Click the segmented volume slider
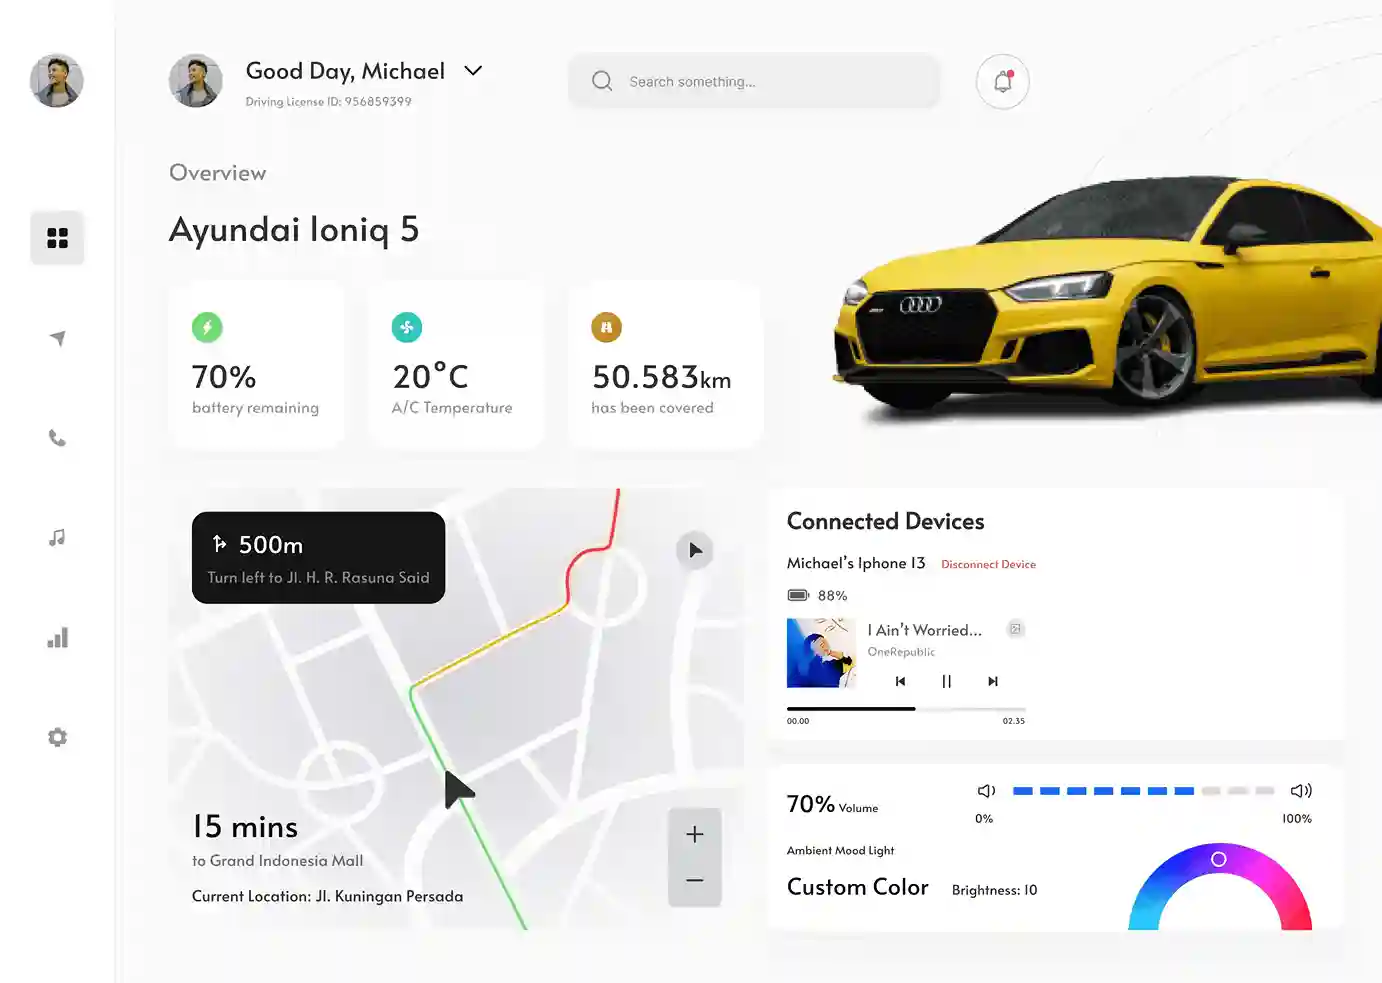Image resolution: width=1382 pixels, height=983 pixels. click(1143, 791)
